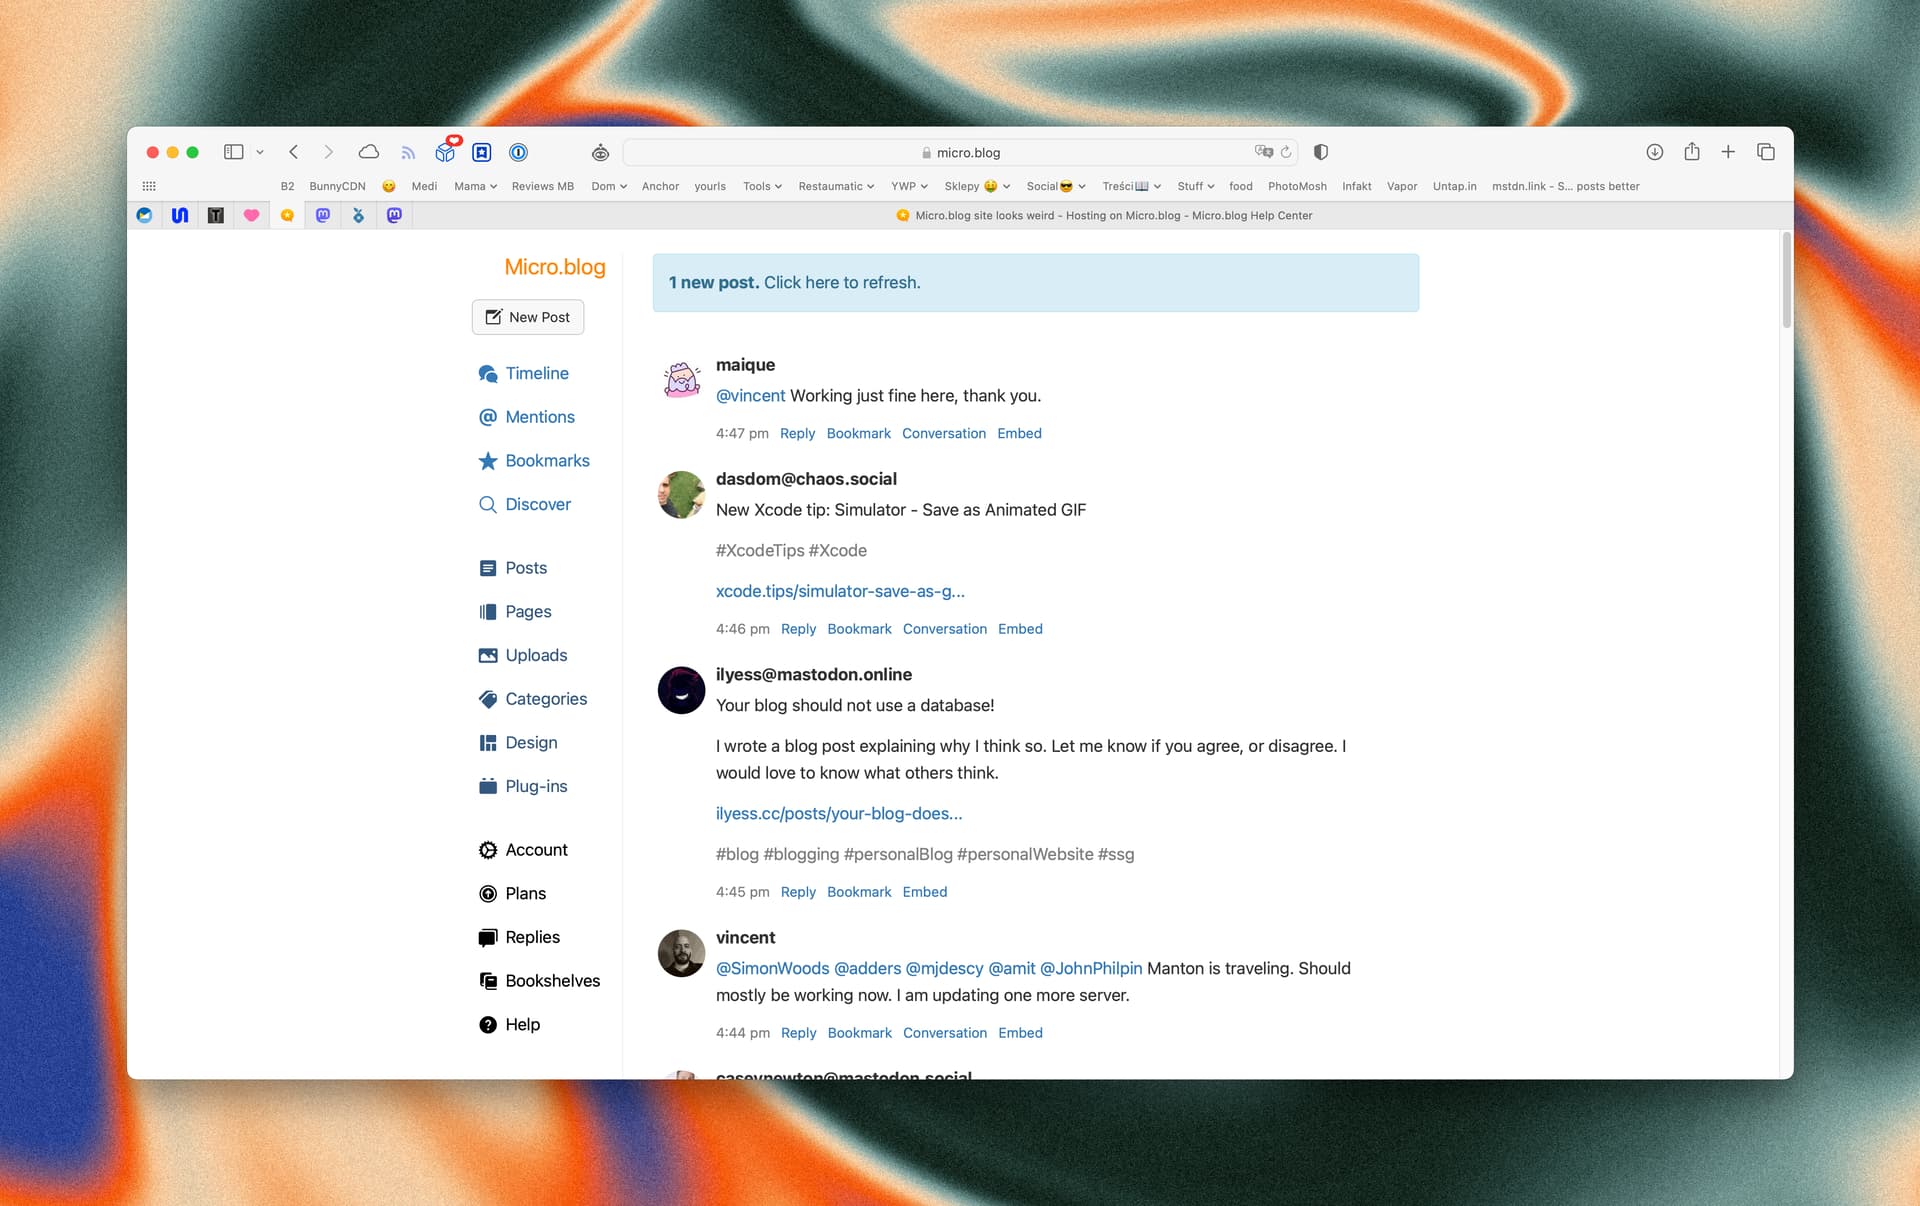This screenshot has height=1206, width=1920.
Task: Go back to the previous page
Action: point(294,152)
